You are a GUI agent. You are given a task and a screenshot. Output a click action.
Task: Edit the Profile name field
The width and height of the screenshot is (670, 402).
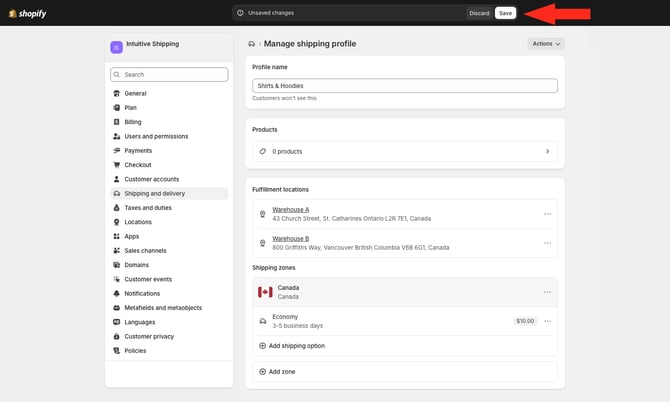coord(405,85)
